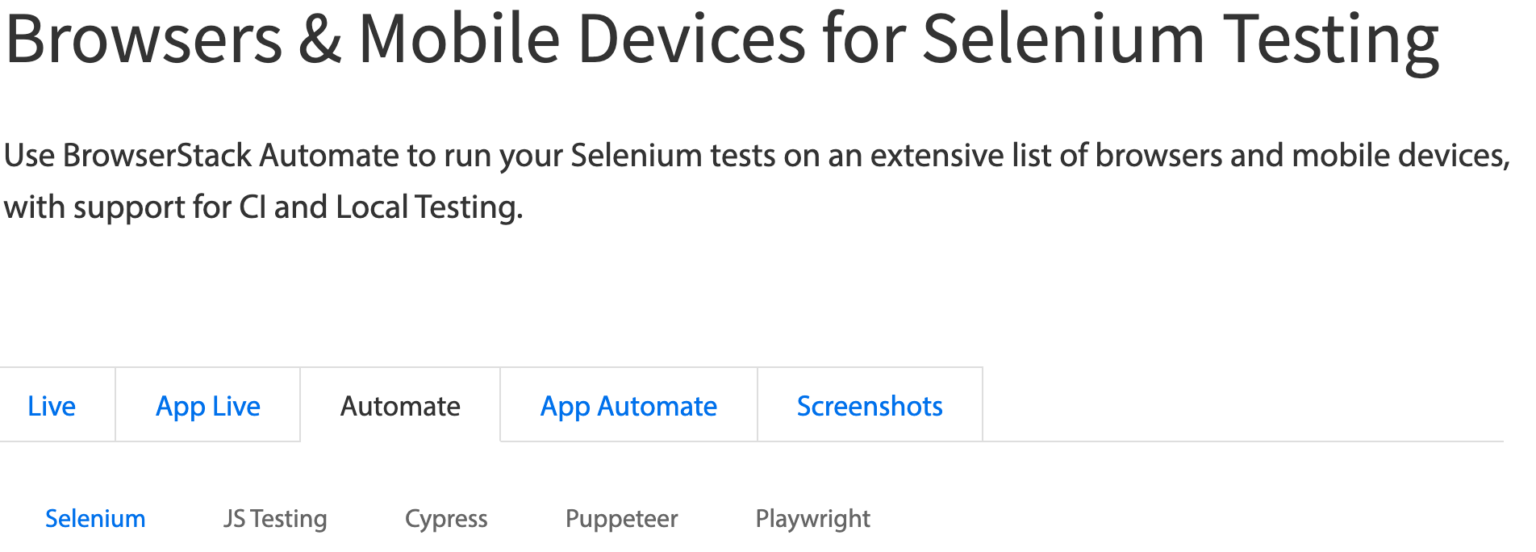Open the Screenshots tab
This screenshot has height=552, width=1536.
[x=869, y=406]
